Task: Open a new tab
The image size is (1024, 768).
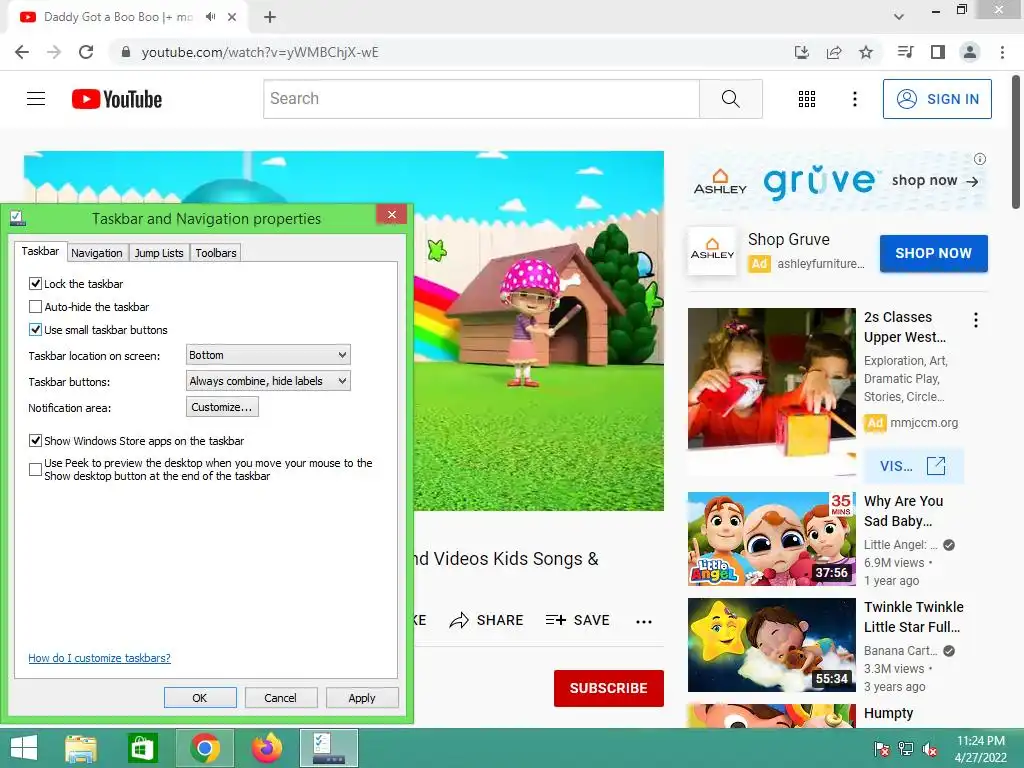Action: pyautogui.click(x=270, y=17)
